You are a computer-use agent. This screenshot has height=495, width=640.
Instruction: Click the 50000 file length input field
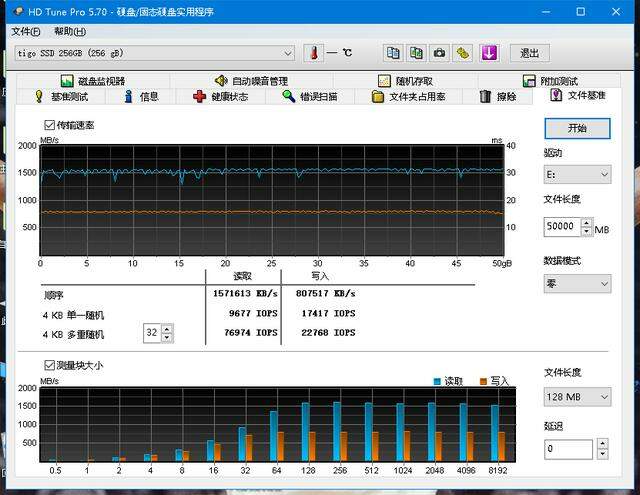click(x=560, y=227)
